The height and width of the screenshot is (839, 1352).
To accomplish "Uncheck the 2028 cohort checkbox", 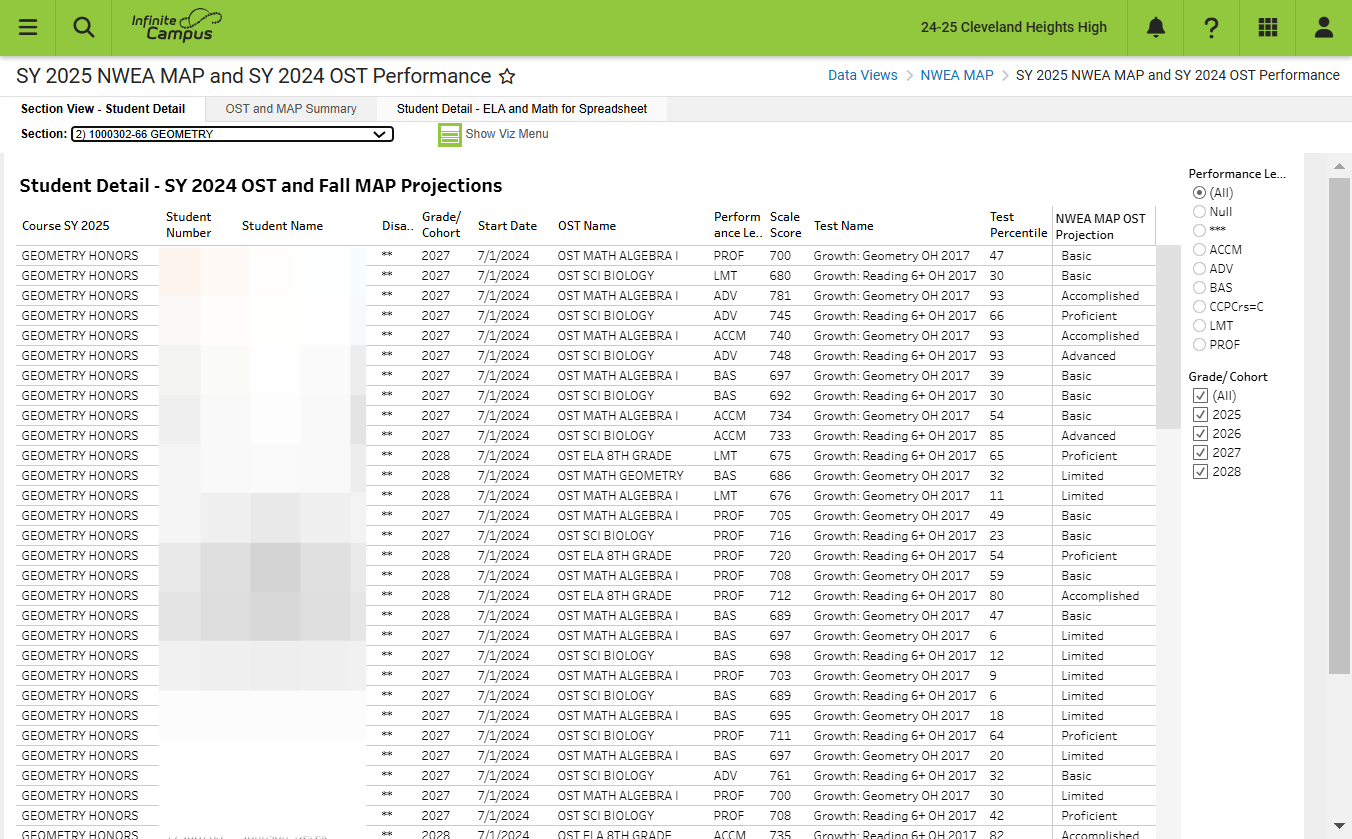I will [x=1200, y=472].
